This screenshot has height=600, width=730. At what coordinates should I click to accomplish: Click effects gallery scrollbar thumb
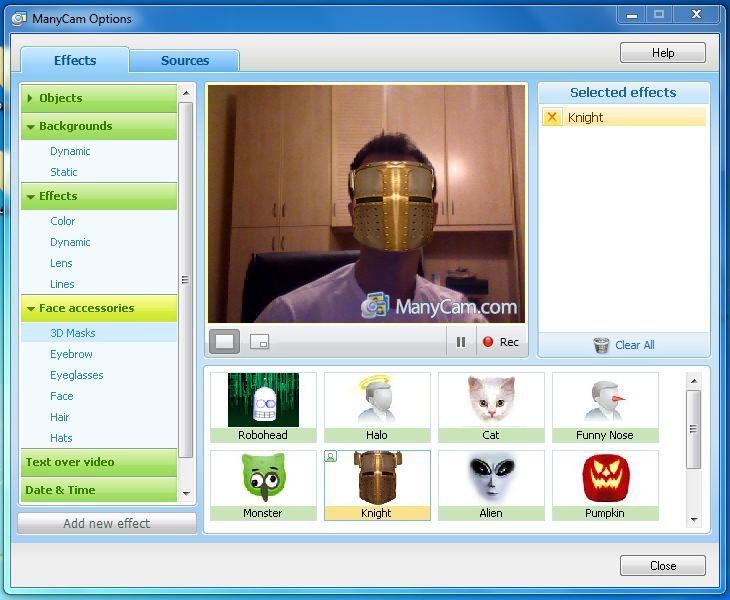pyautogui.click(x=694, y=429)
